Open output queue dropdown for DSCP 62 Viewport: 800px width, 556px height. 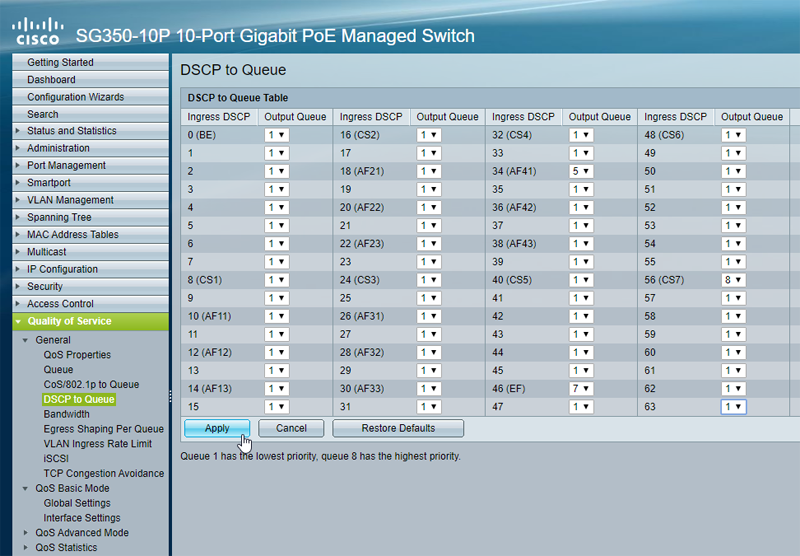pos(733,389)
